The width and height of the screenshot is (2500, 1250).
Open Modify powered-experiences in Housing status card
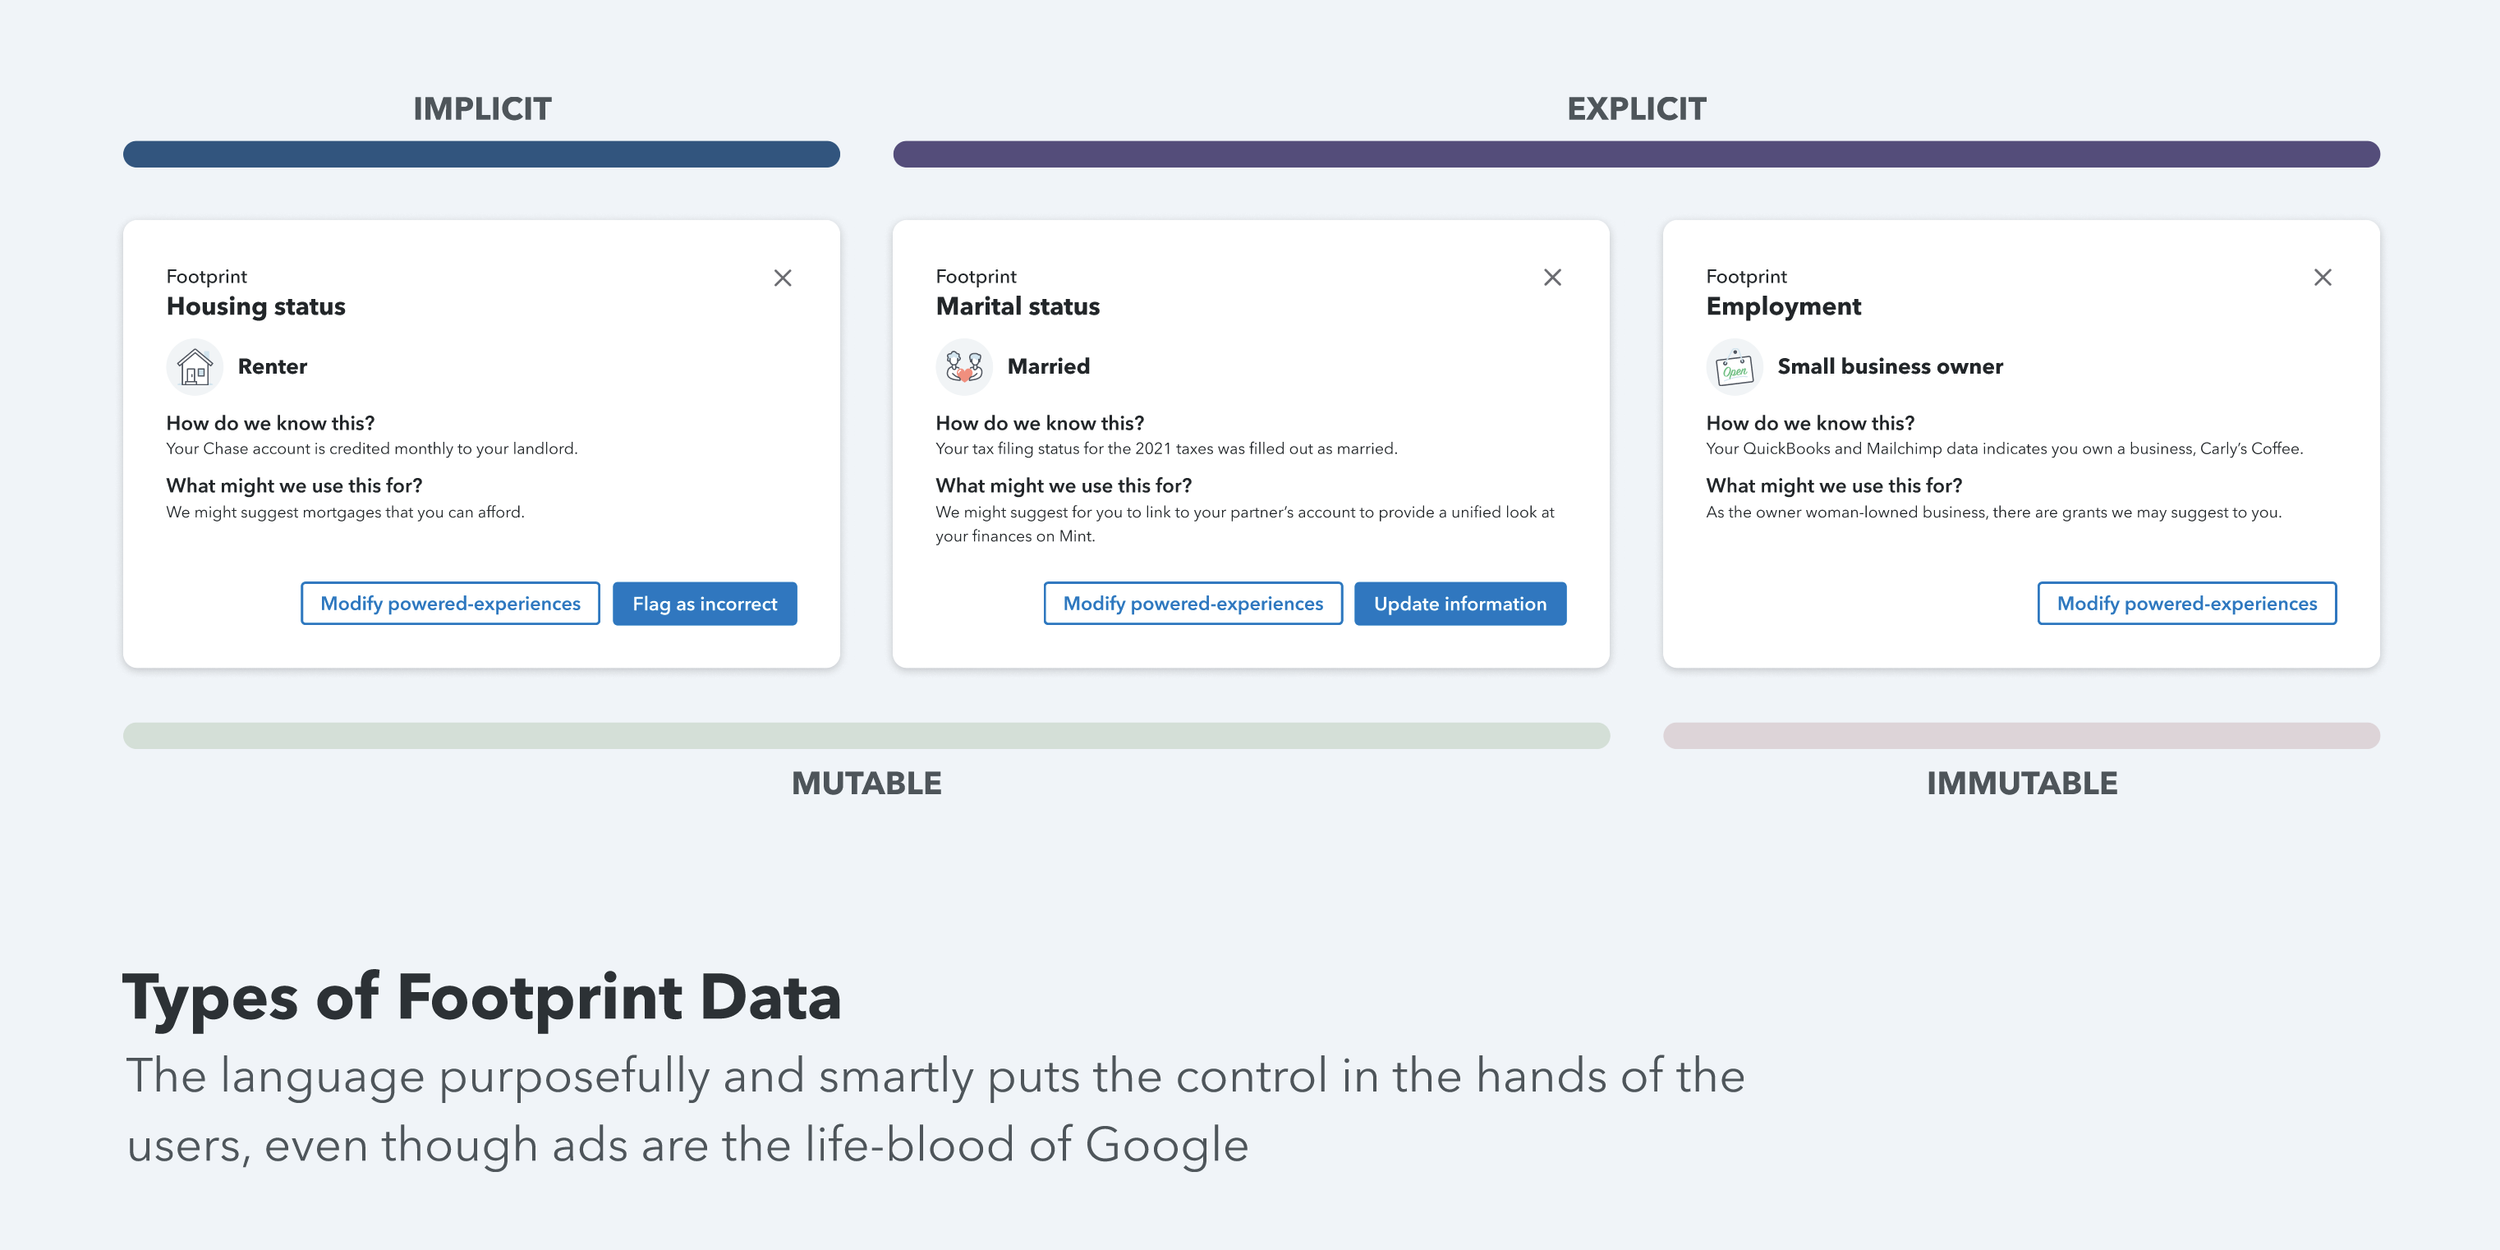coord(450,604)
